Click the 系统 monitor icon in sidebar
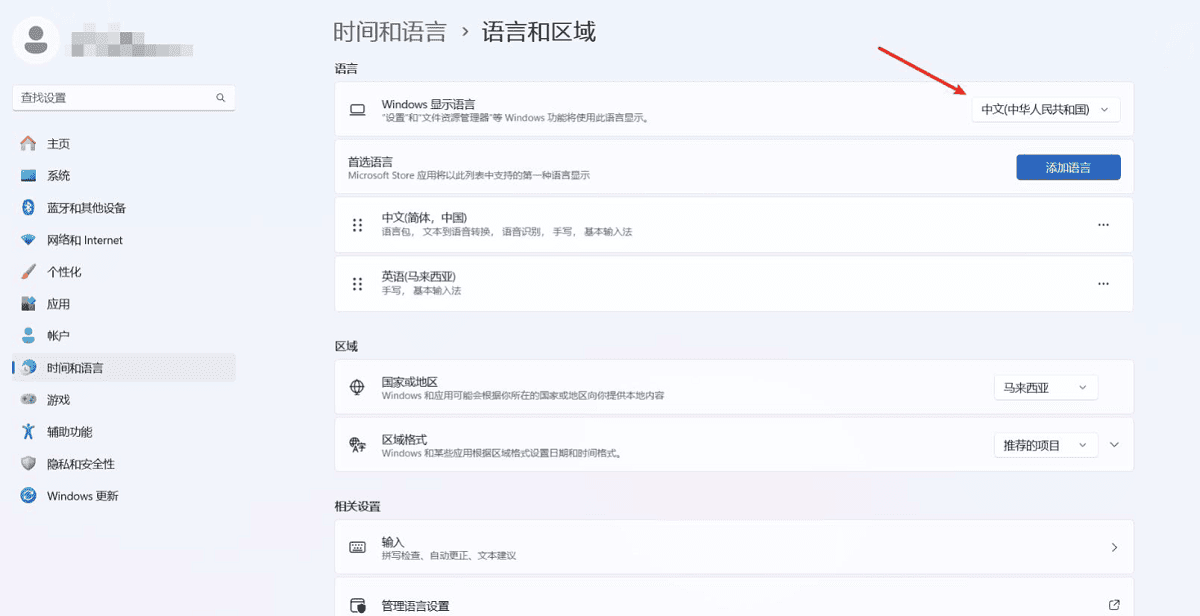Viewport: 1200px width, 616px height. (28, 176)
